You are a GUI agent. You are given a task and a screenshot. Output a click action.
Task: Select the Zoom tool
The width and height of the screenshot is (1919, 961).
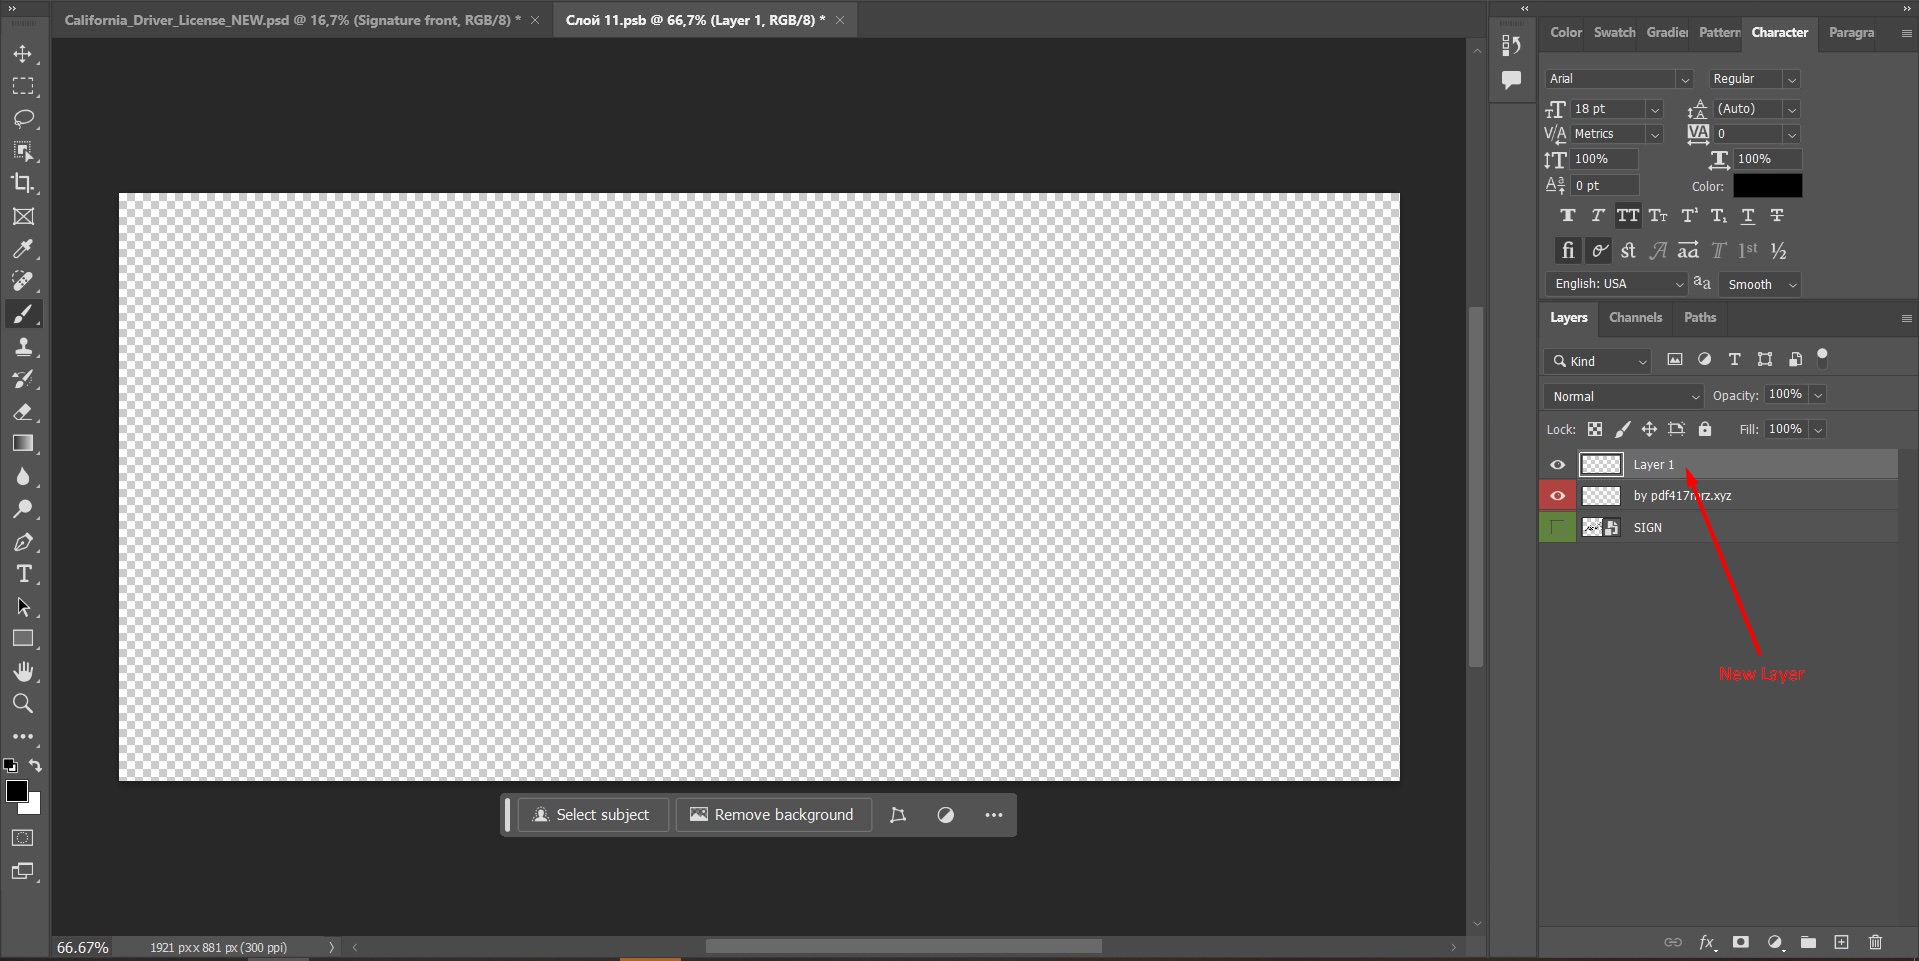(23, 704)
